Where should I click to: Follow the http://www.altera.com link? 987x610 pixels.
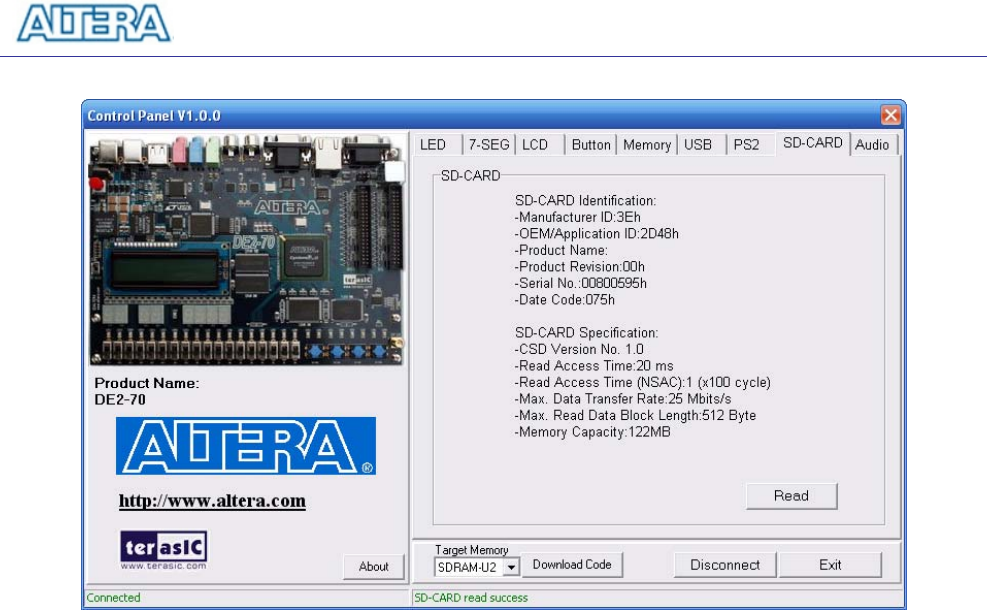pyautogui.click(x=212, y=501)
